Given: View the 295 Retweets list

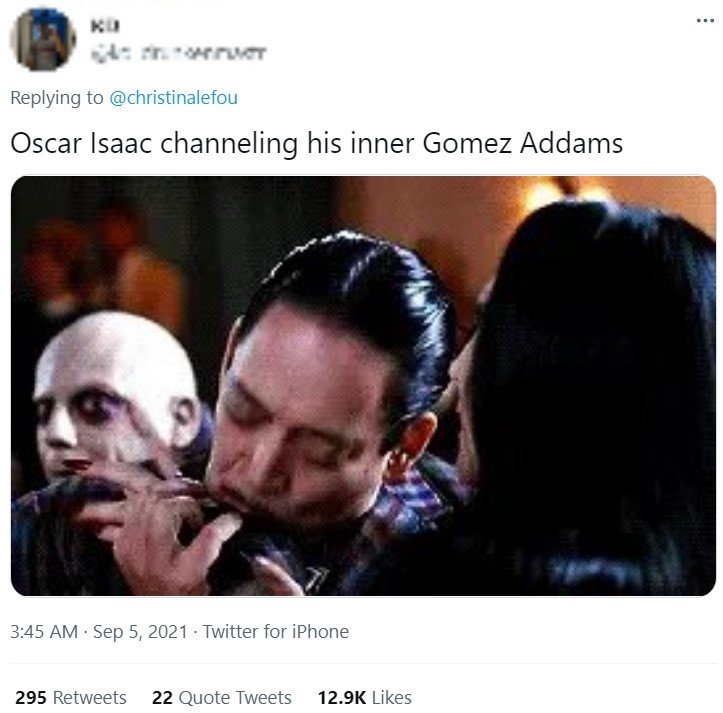Looking at the screenshot, I should [x=71, y=698].
